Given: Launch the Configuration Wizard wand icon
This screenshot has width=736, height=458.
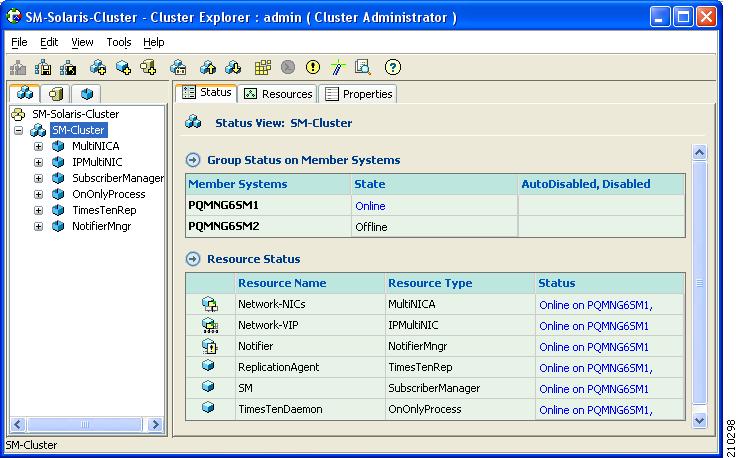Looking at the screenshot, I should (x=338, y=68).
